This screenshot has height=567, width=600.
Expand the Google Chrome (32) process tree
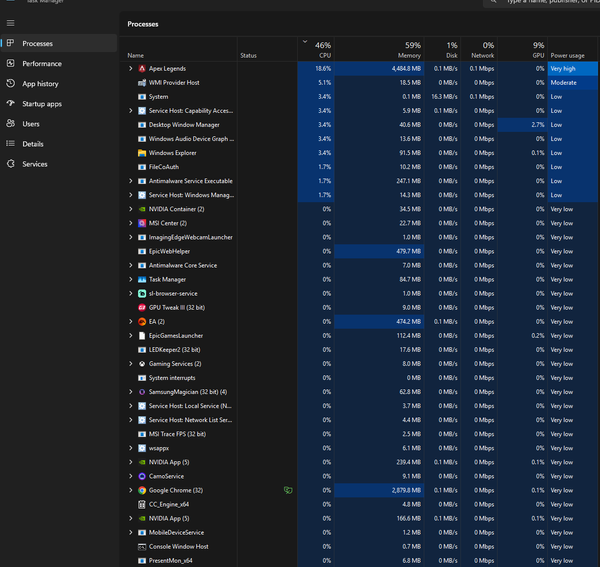point(131,491)
